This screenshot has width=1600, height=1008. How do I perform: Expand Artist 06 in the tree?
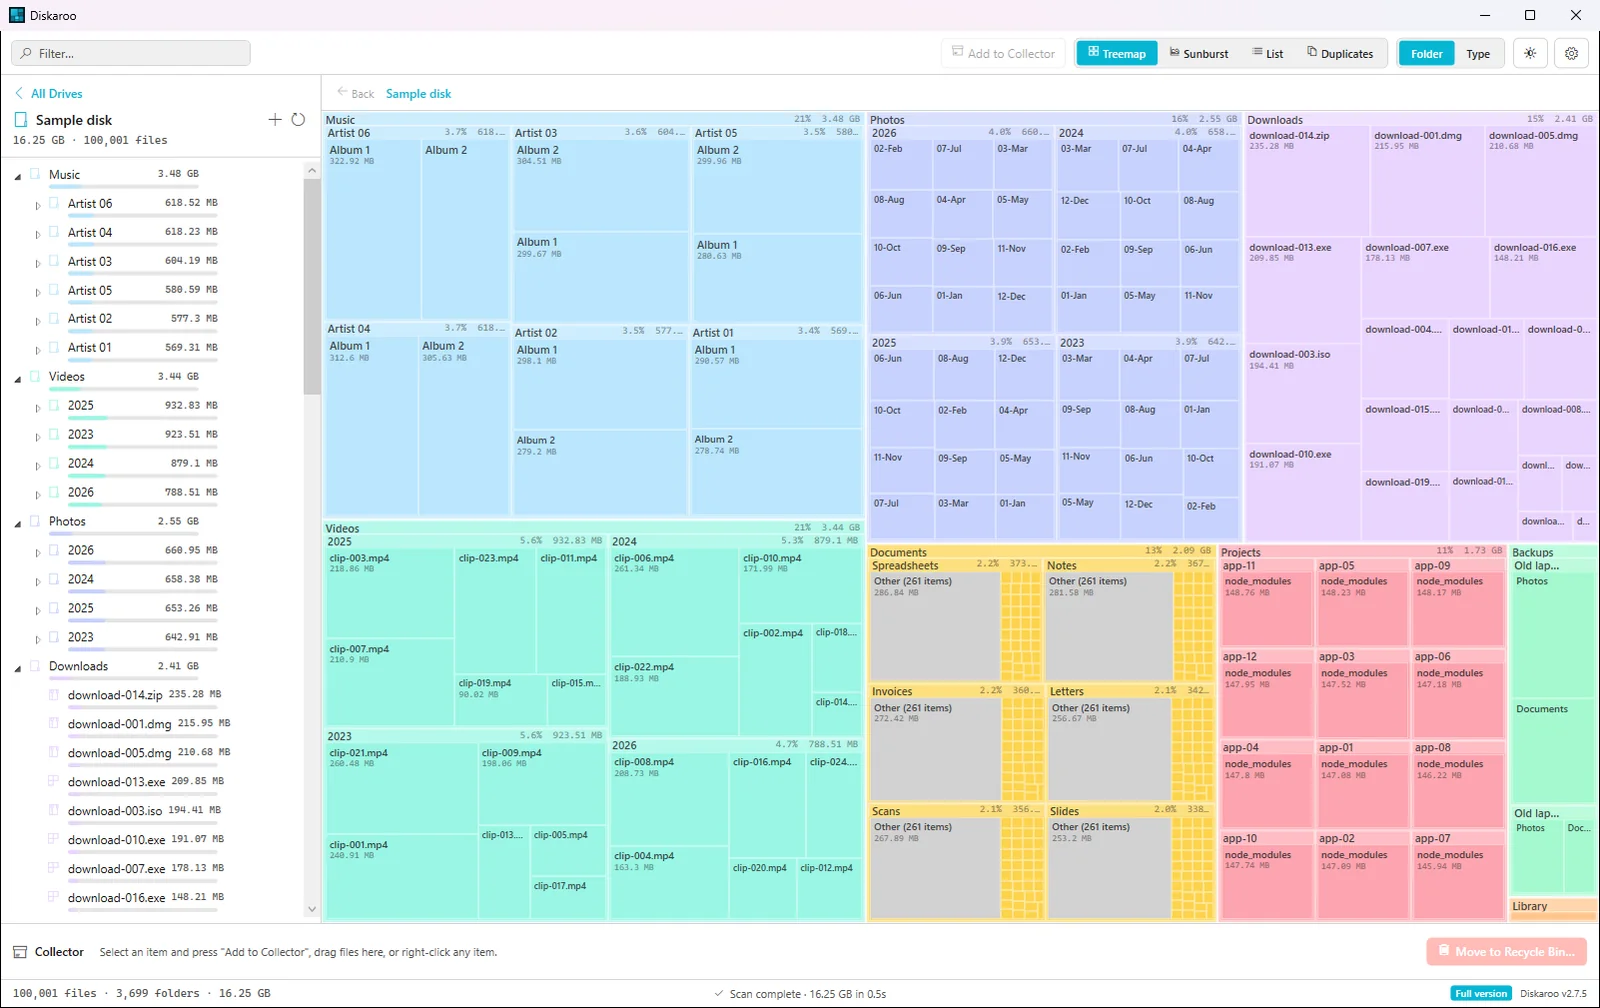pos(38,205)
